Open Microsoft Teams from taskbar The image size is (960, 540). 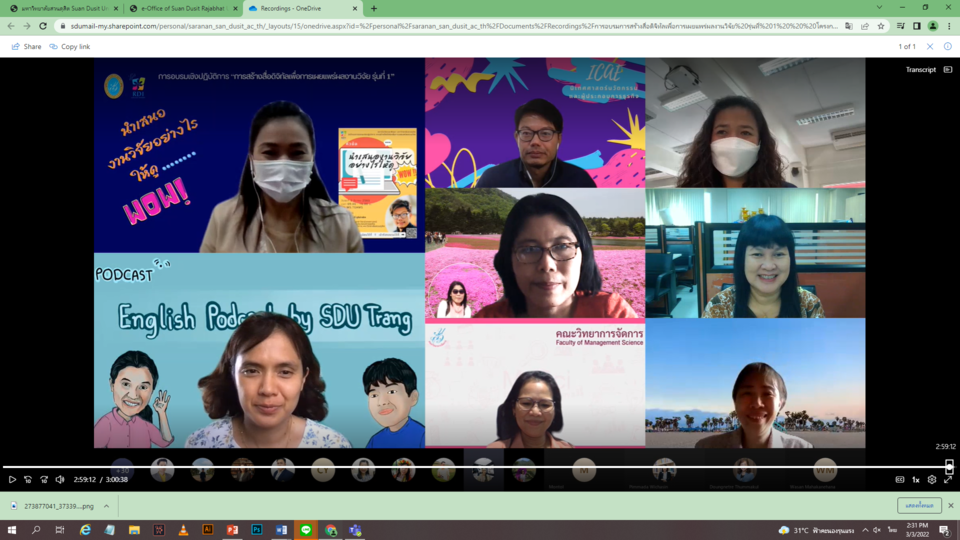click(x=355, y=530)
